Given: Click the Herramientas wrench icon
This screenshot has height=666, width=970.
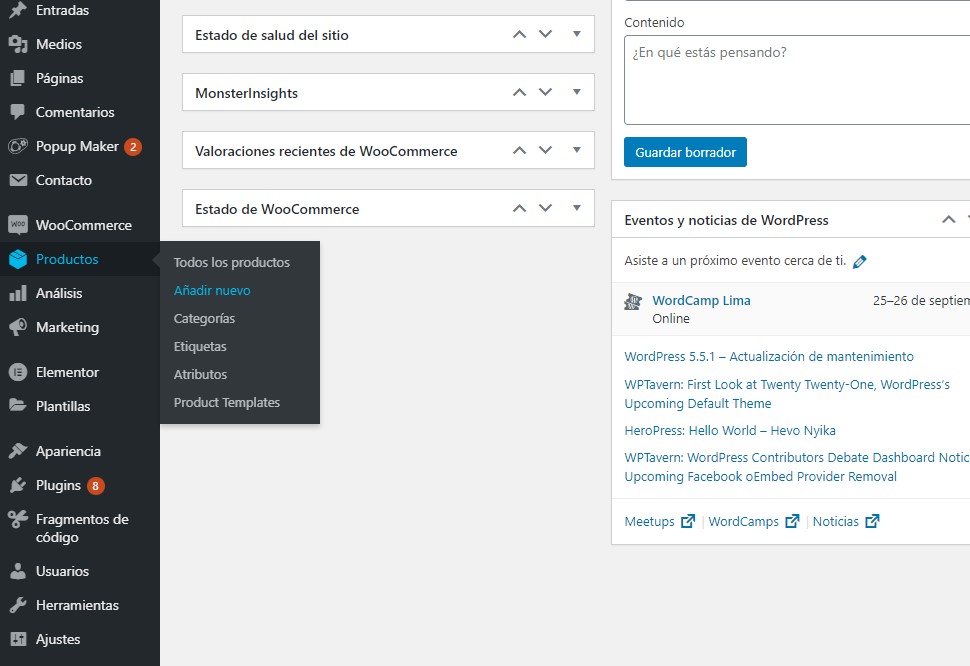Looking at the screenshot, I should [x=18, y=605].
